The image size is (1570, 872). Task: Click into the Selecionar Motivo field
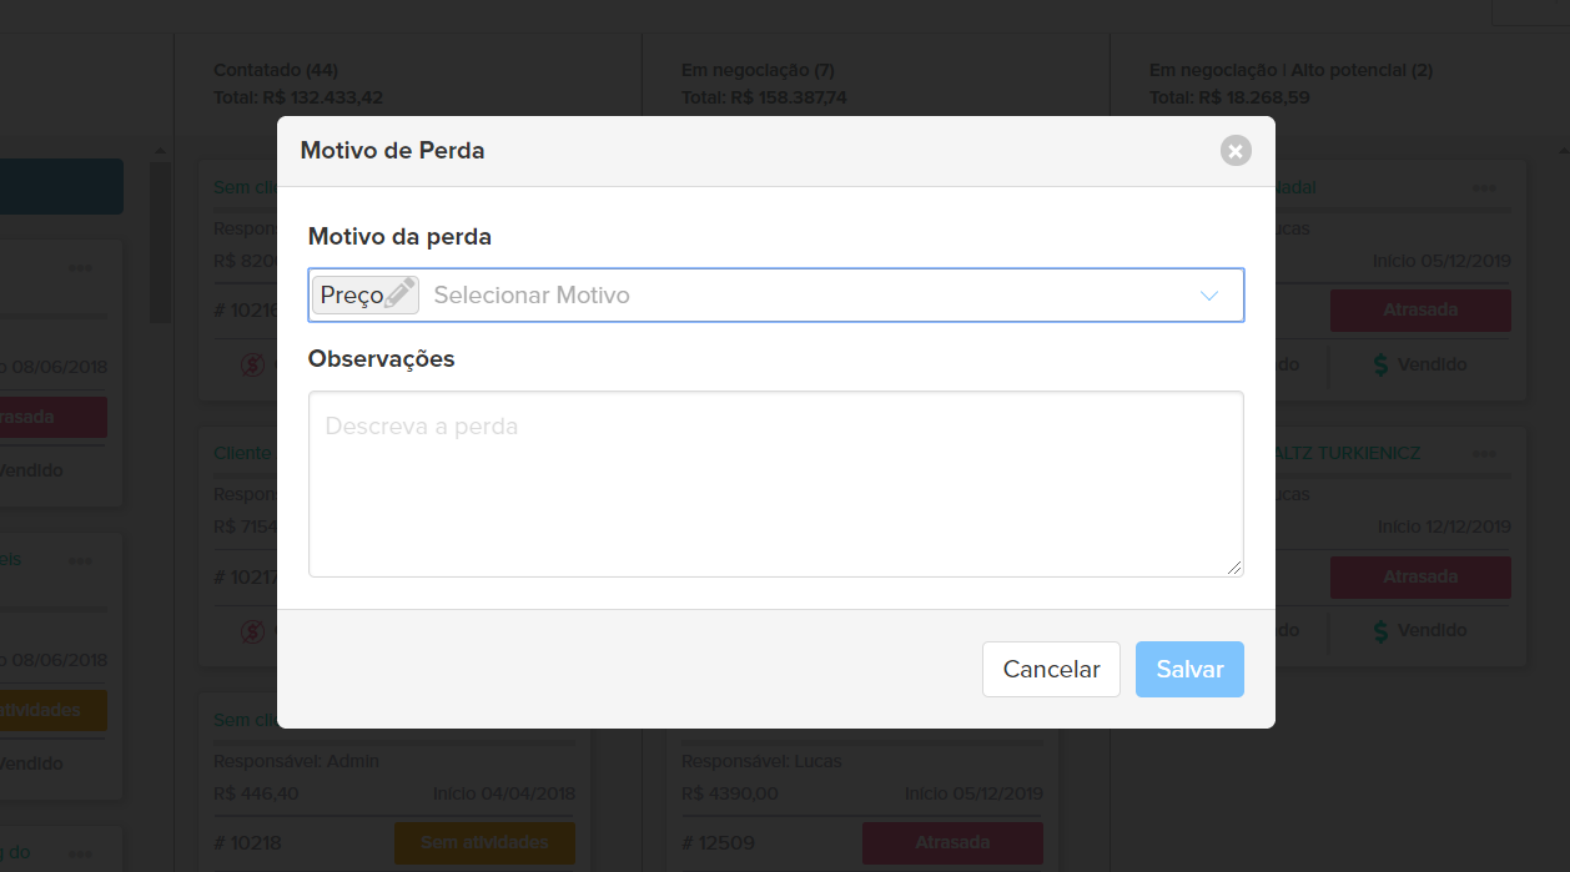tap(800, 296)
